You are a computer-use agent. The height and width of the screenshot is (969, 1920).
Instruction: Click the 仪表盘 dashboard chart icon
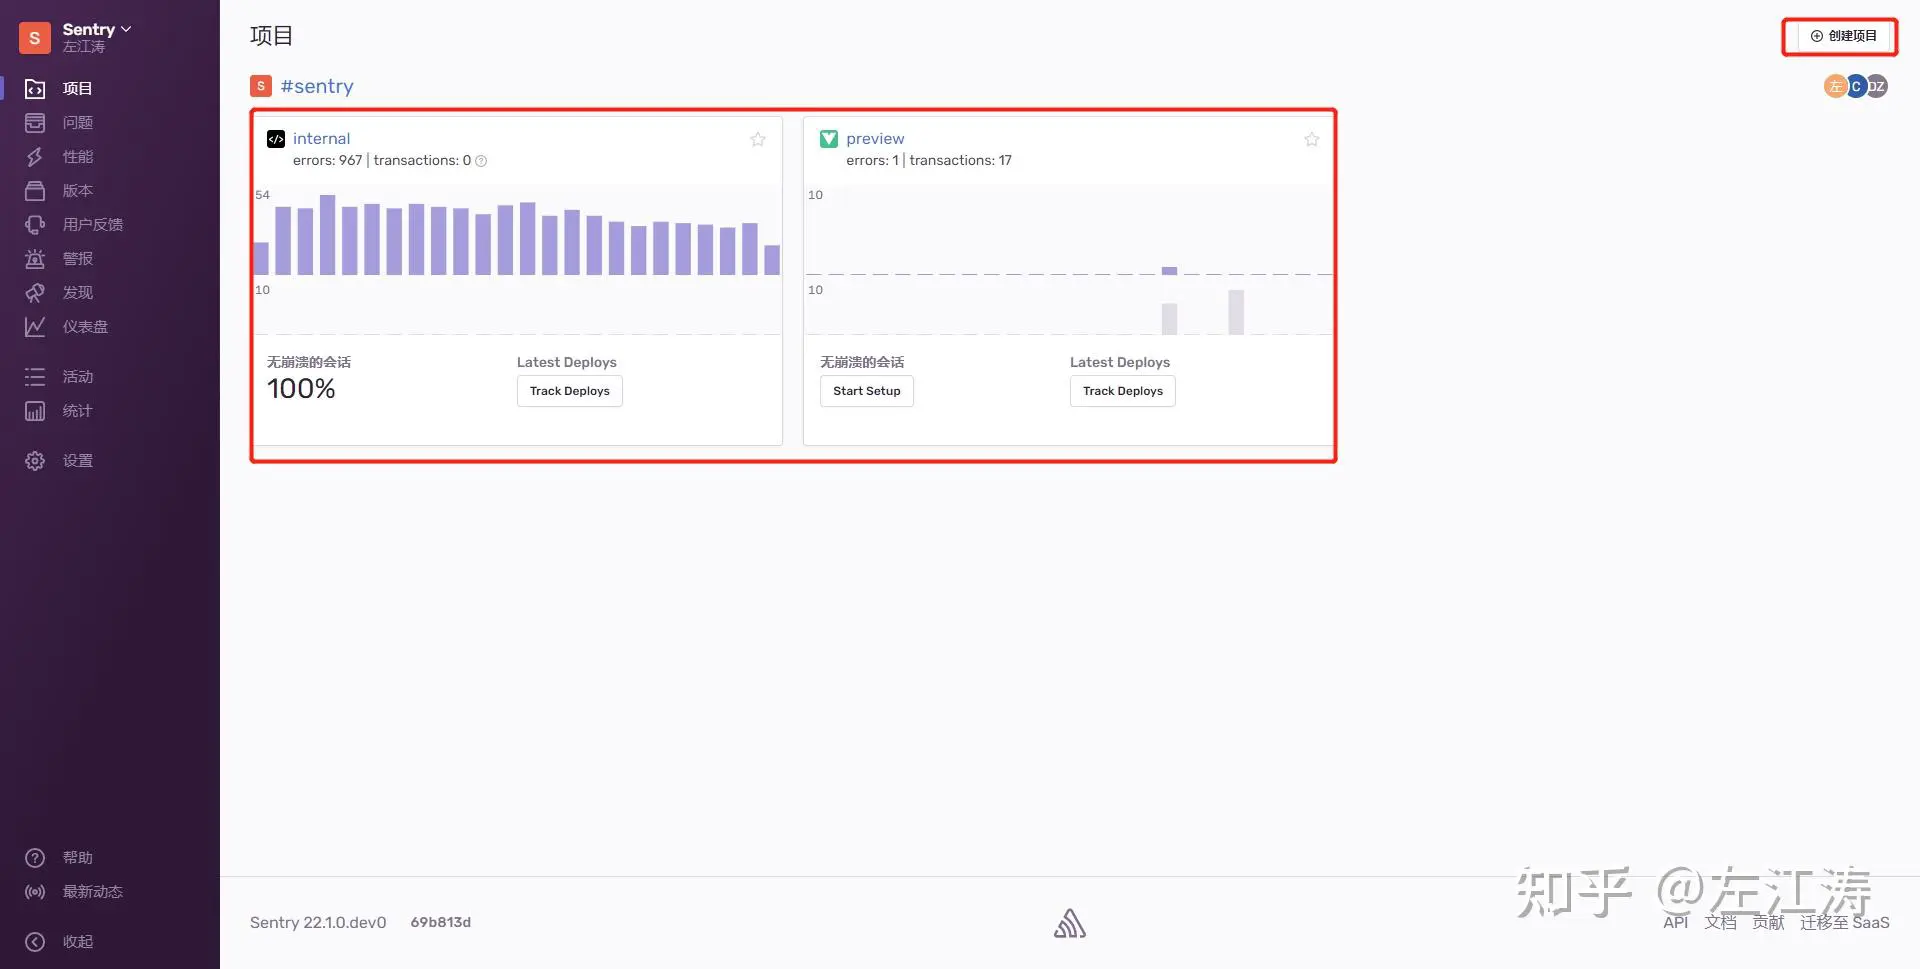point(35,327)
